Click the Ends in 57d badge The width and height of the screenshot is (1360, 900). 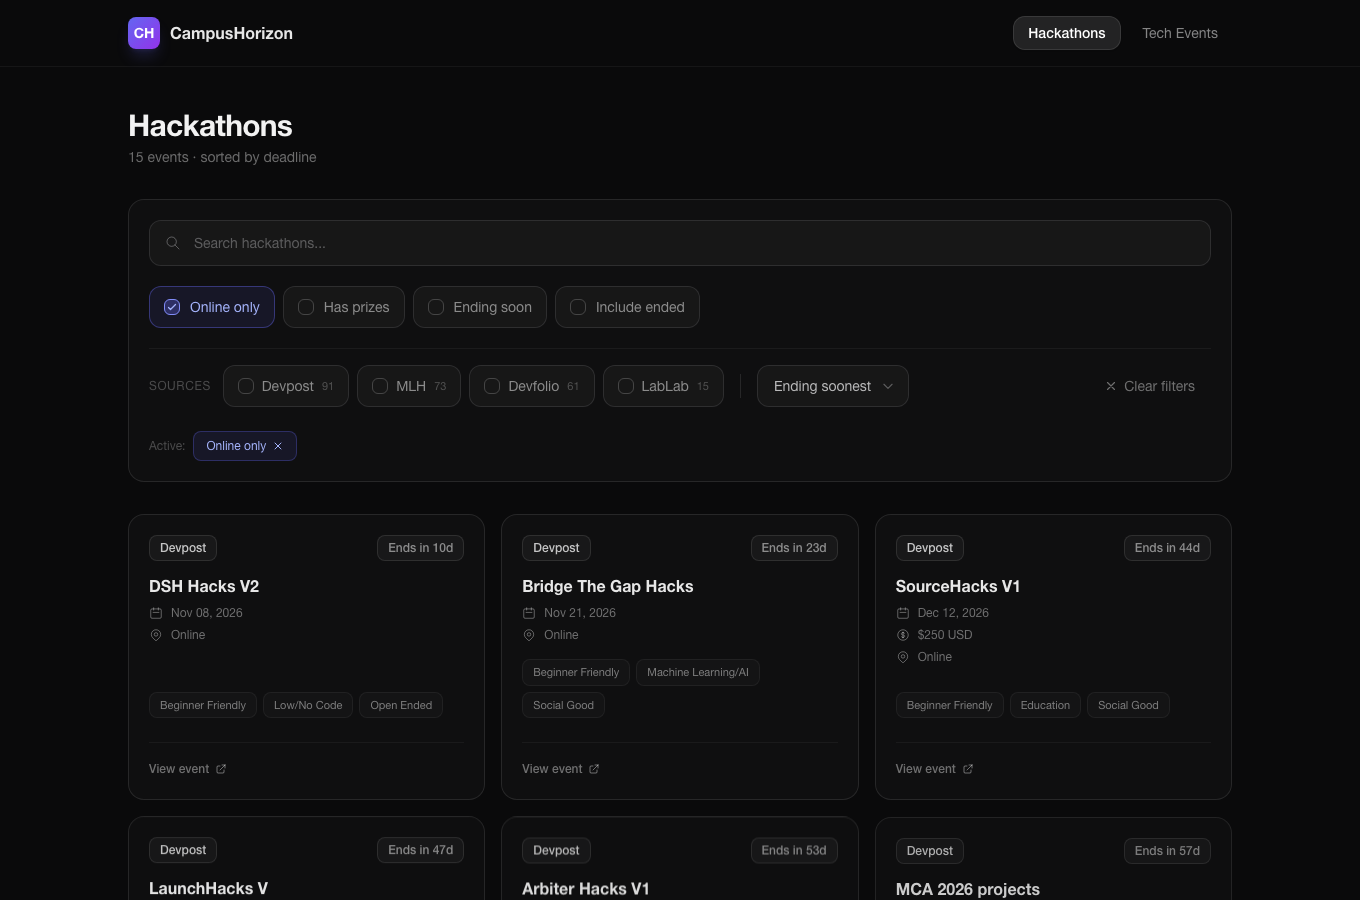[1167, 851]
